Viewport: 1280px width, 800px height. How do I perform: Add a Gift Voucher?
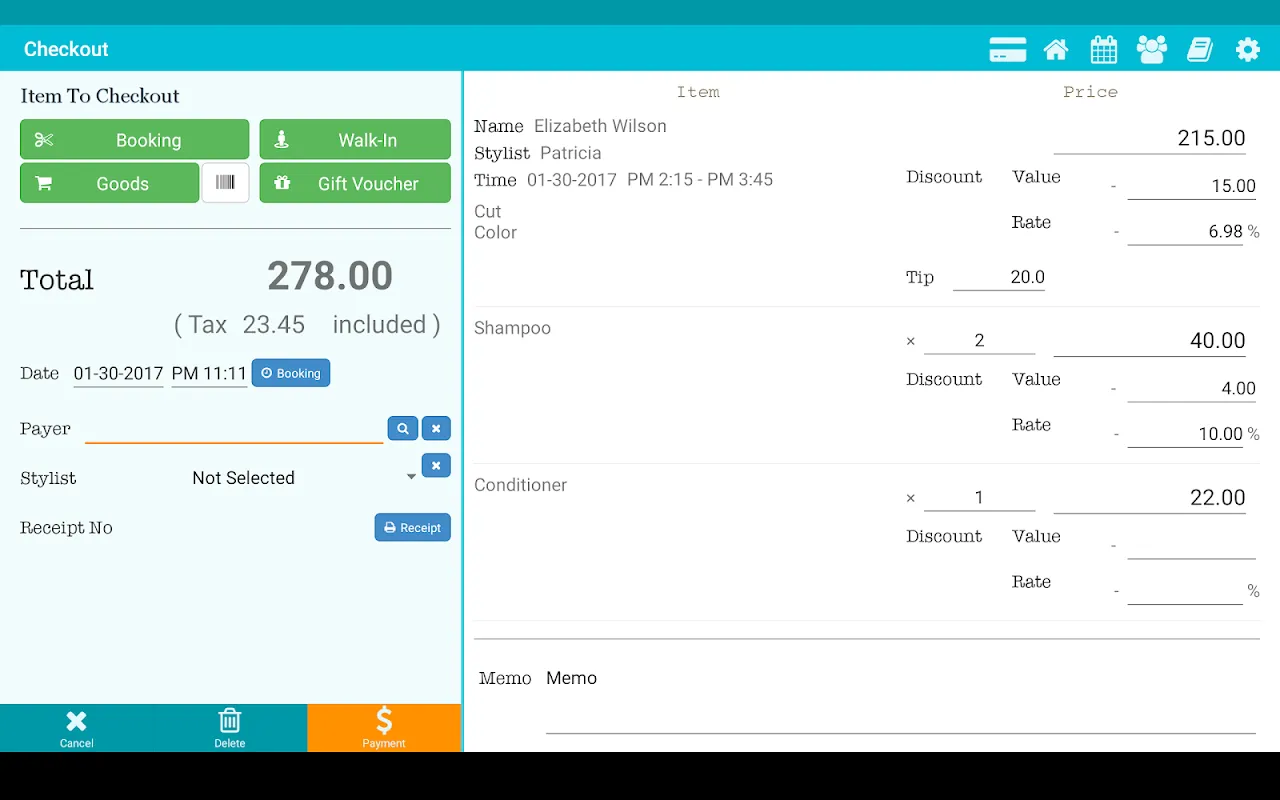point(355,183)
